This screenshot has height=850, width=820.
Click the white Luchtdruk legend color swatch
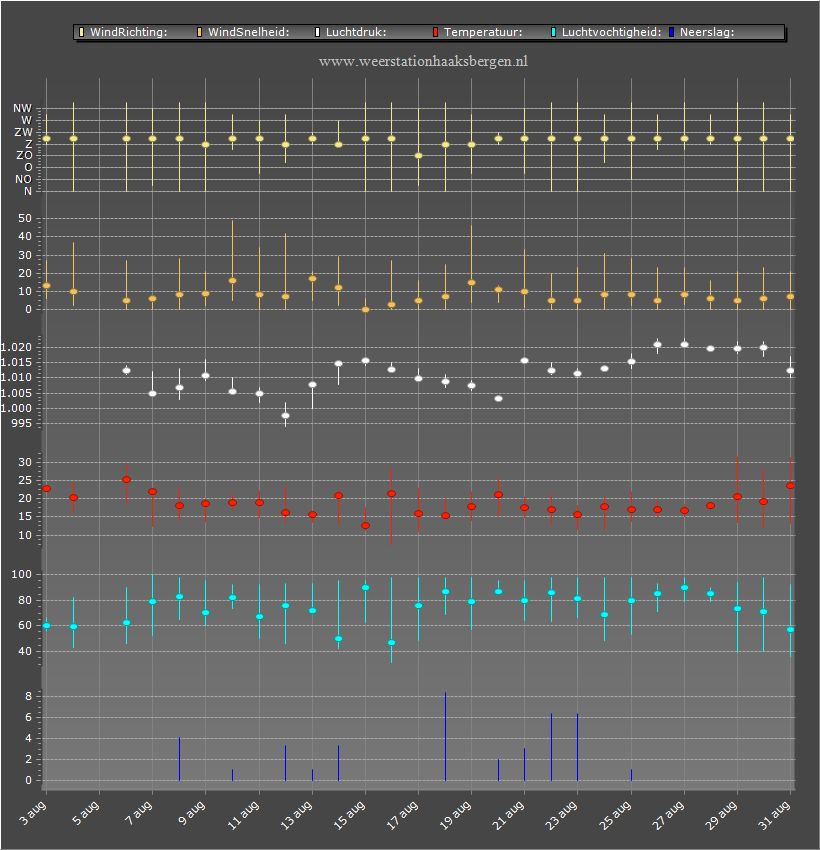[318, 32]
